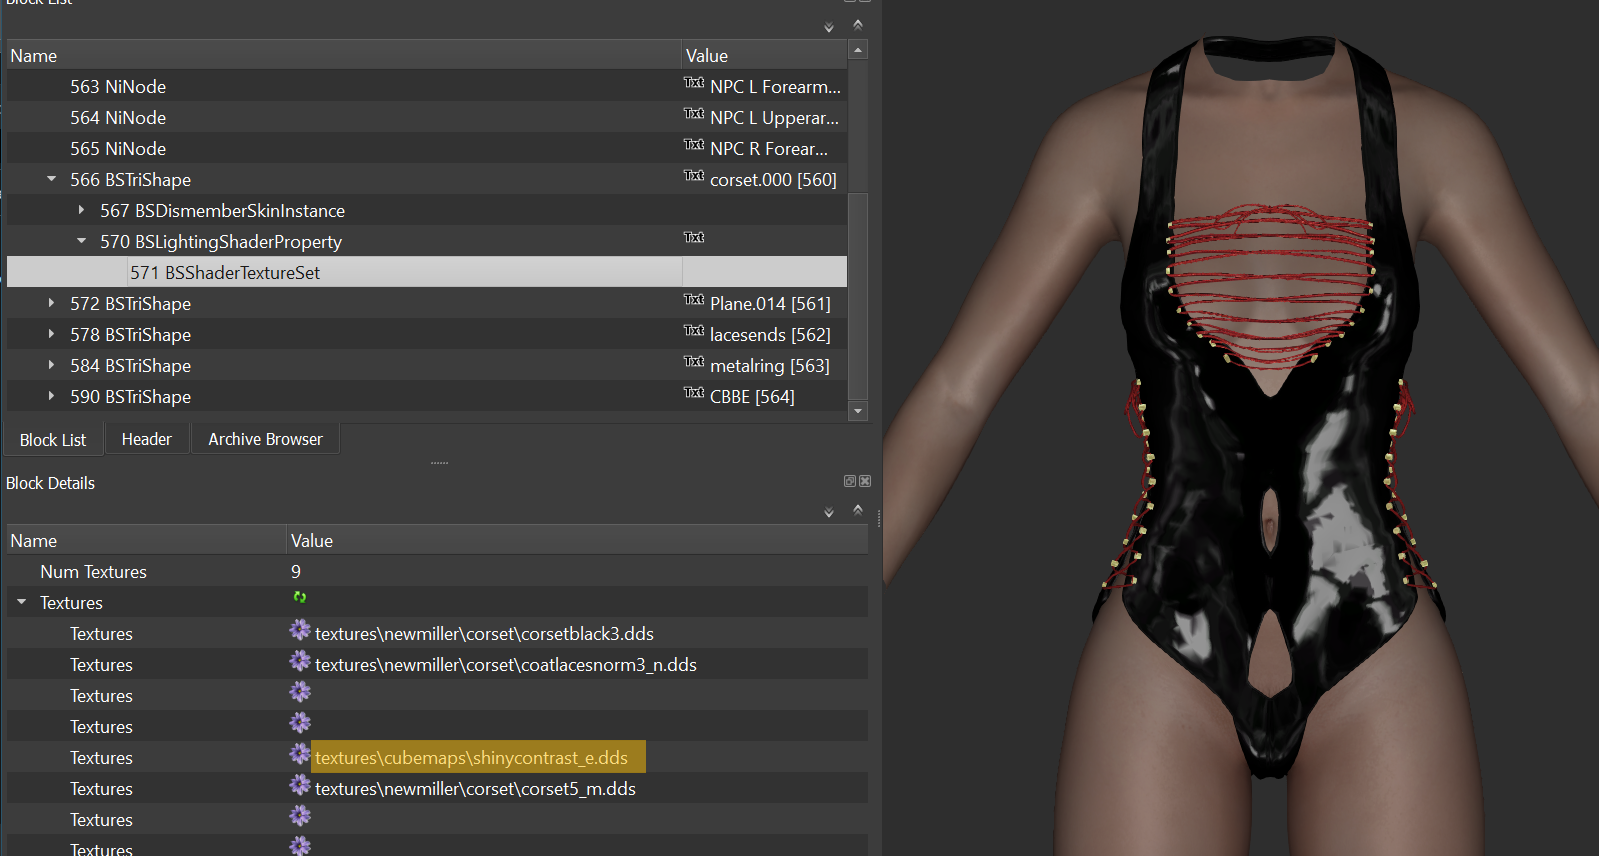This screenshot has width=1599, height=856.
Task: Click the Txt icon beside Plane.014 [561]
Action: click(x=694, y=300)
